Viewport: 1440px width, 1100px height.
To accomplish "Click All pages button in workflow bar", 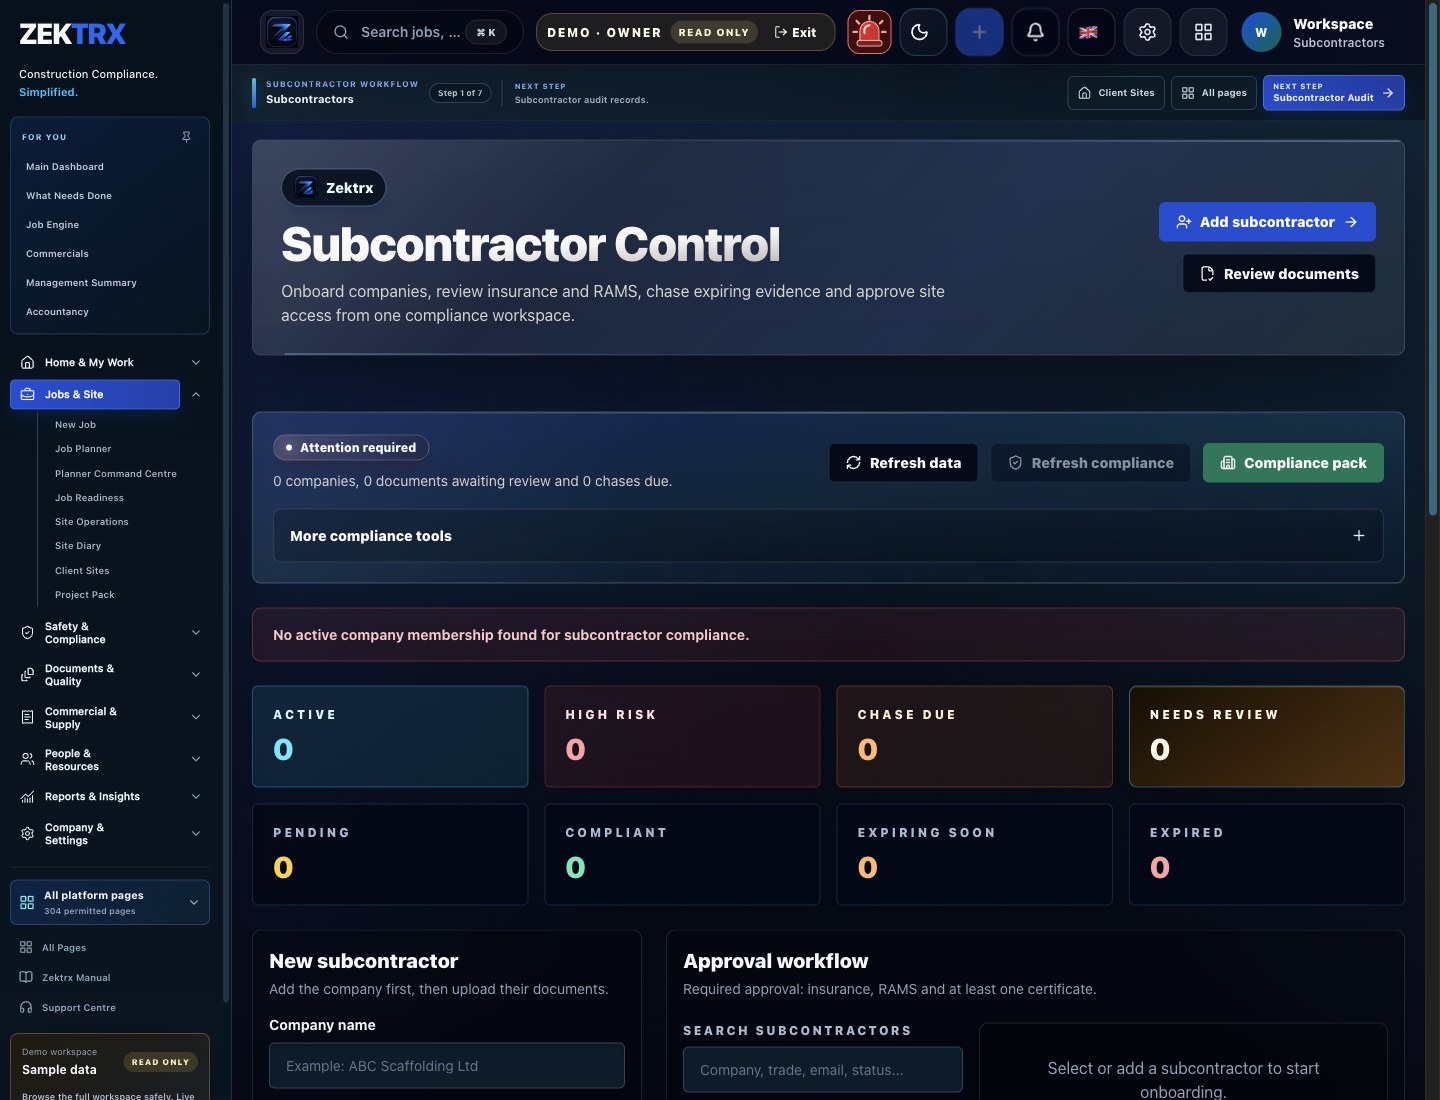I will tap(1214, 93).
